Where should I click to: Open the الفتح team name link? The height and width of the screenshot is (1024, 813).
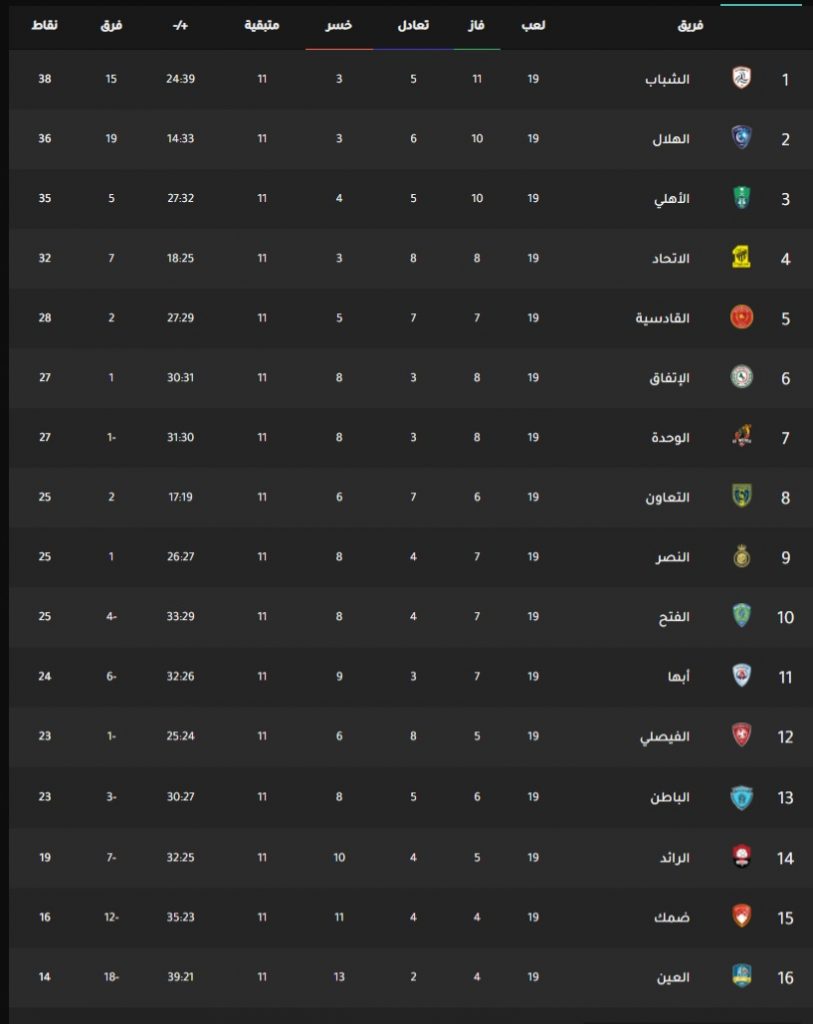coord(674,617)
